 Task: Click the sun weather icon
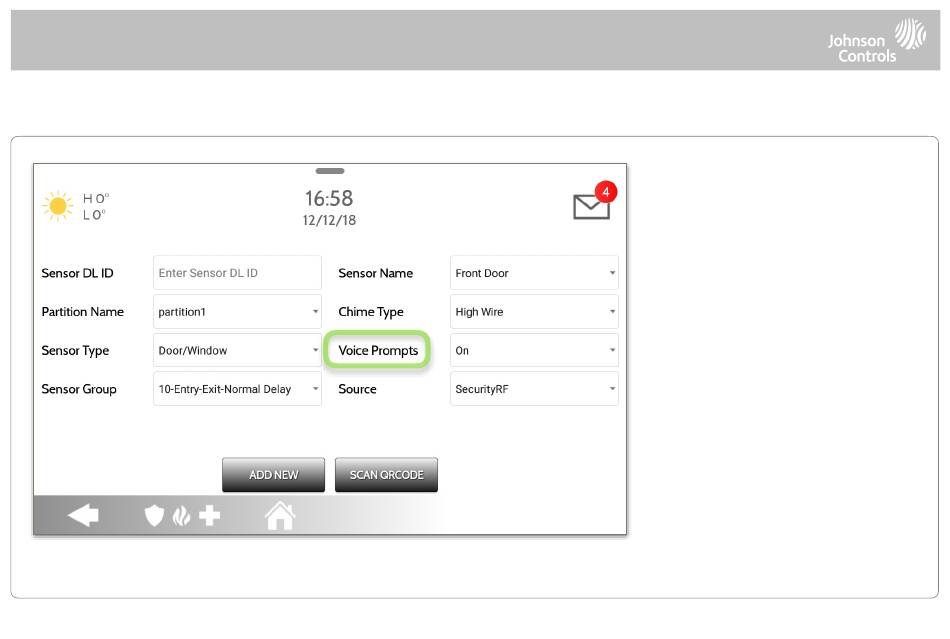click(x=58, y=206)
